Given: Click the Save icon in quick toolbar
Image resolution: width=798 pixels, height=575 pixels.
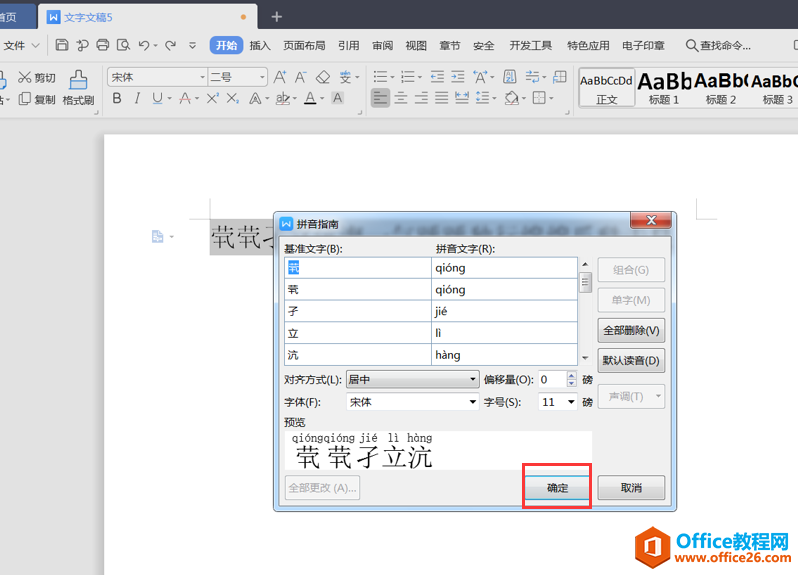Looking at the screenshot, I should [x=62, y=45].
